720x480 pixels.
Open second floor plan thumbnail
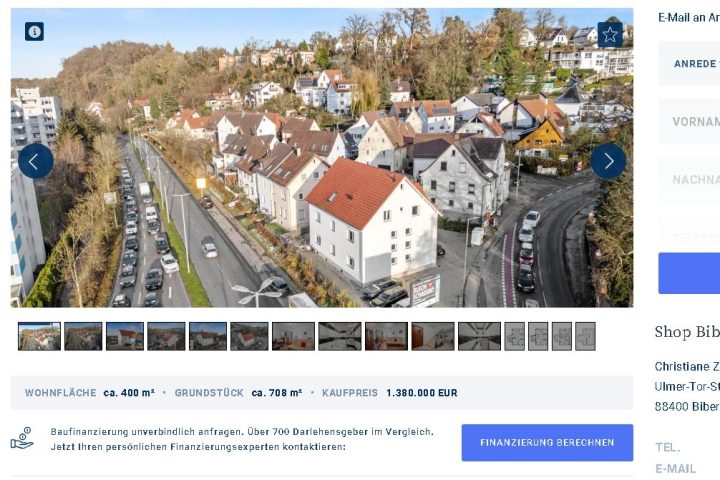click(x=538, y=336)
